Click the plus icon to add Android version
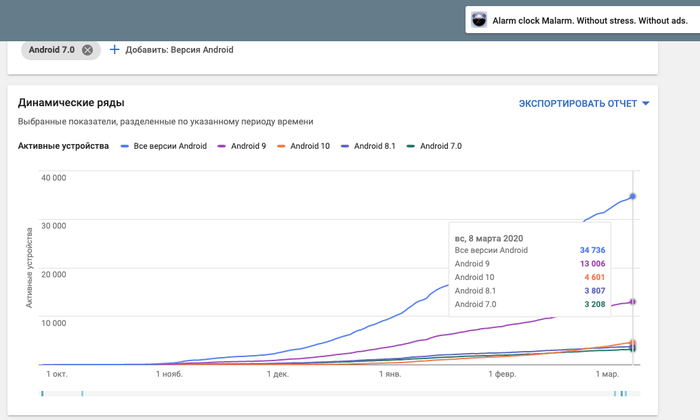Image resolution: width=700 pixels, height=420 pixels. (x=114, y=50)
